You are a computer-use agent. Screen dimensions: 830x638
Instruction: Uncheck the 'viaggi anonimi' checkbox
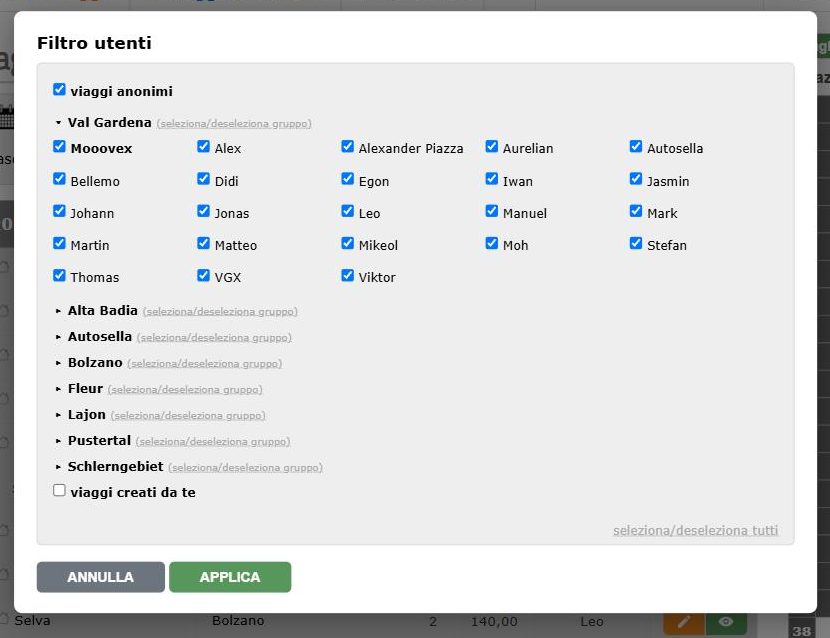click(x=59, y=89)
